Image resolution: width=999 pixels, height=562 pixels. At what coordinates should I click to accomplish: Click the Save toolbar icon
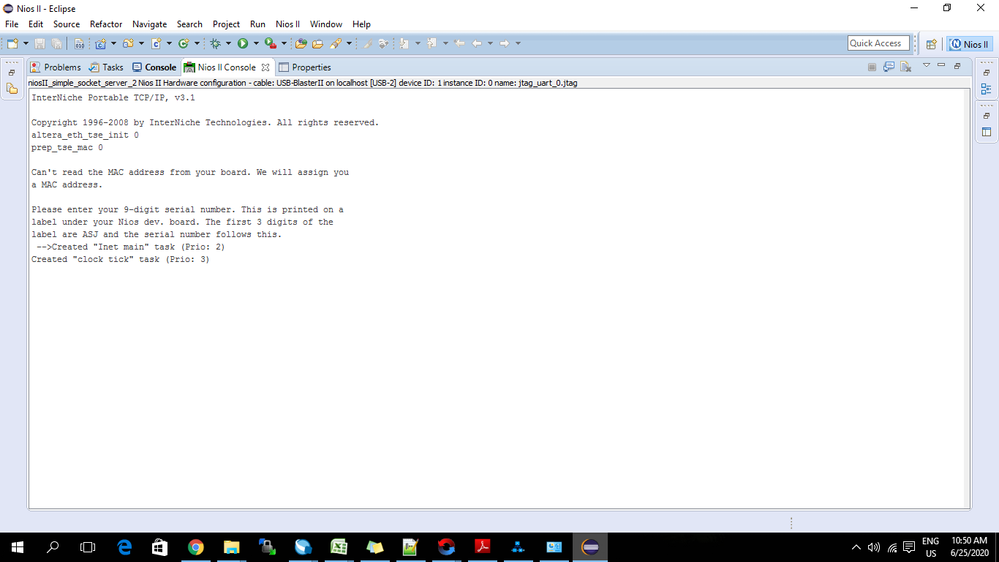[x=40, y=43]
